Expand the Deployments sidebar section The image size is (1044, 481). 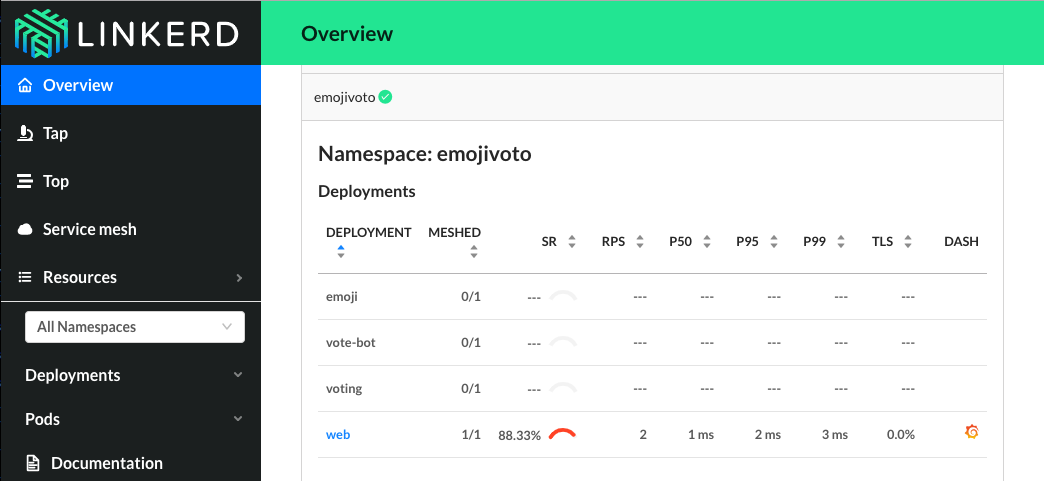coord(237,375)
